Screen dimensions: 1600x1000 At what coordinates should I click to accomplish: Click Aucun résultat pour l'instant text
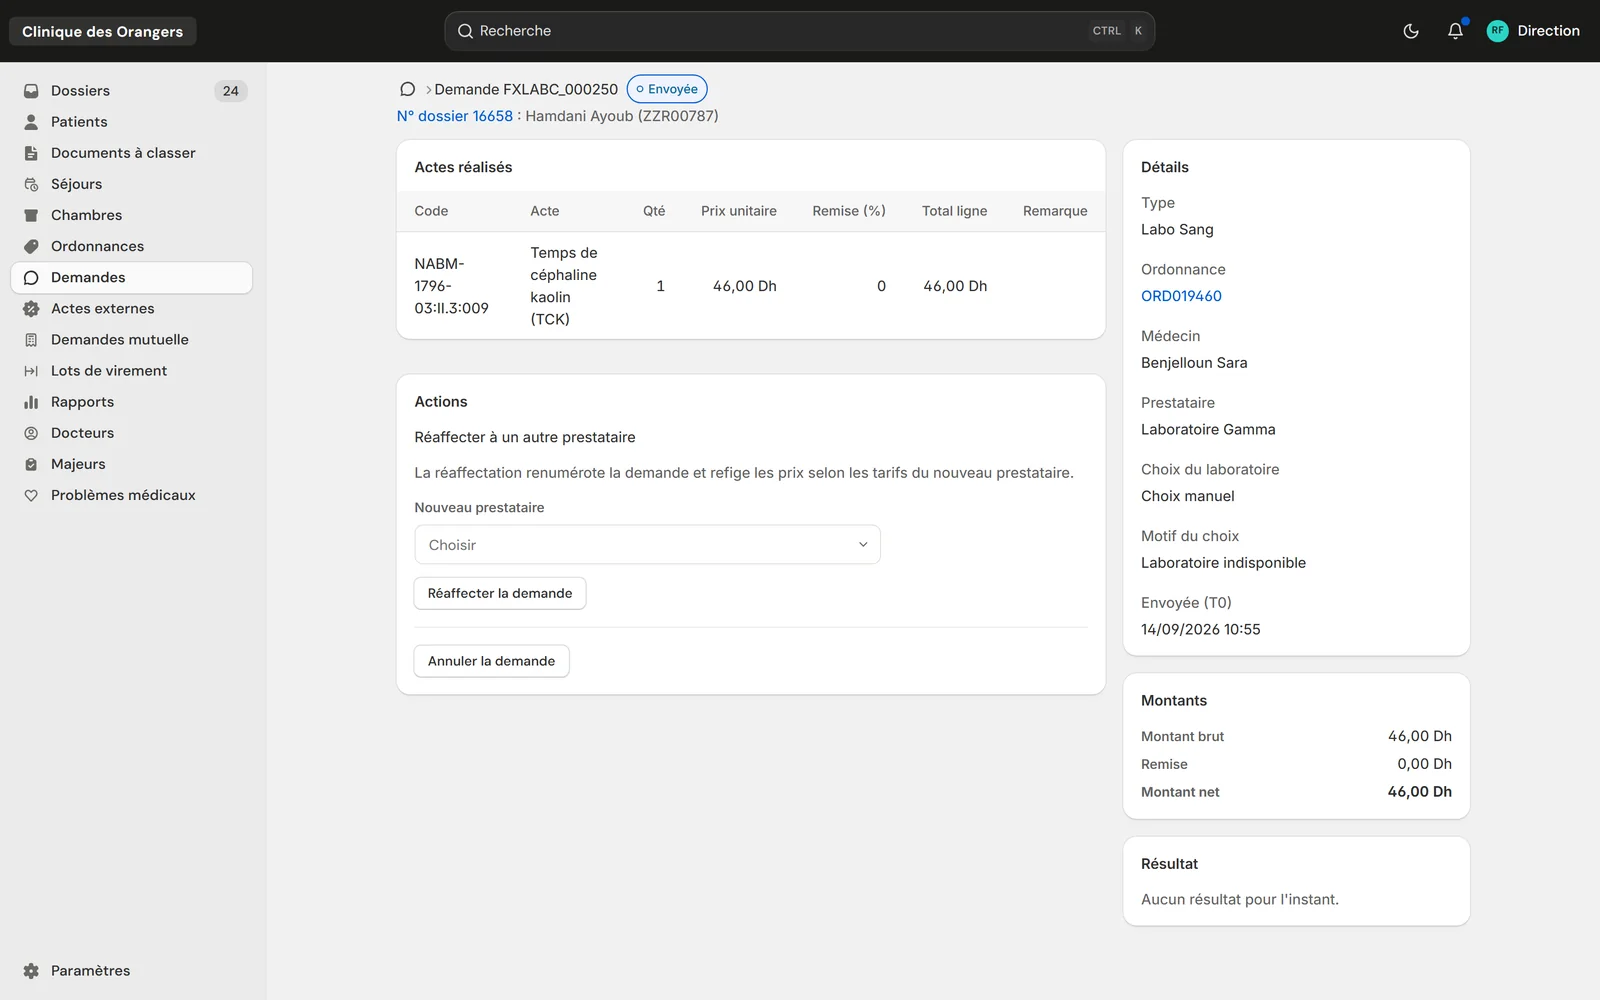pos(1240,900)
